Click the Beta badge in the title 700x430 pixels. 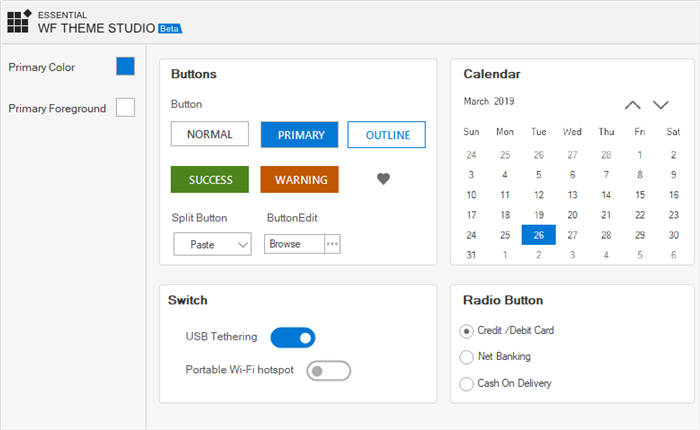[x=169, y=28]
